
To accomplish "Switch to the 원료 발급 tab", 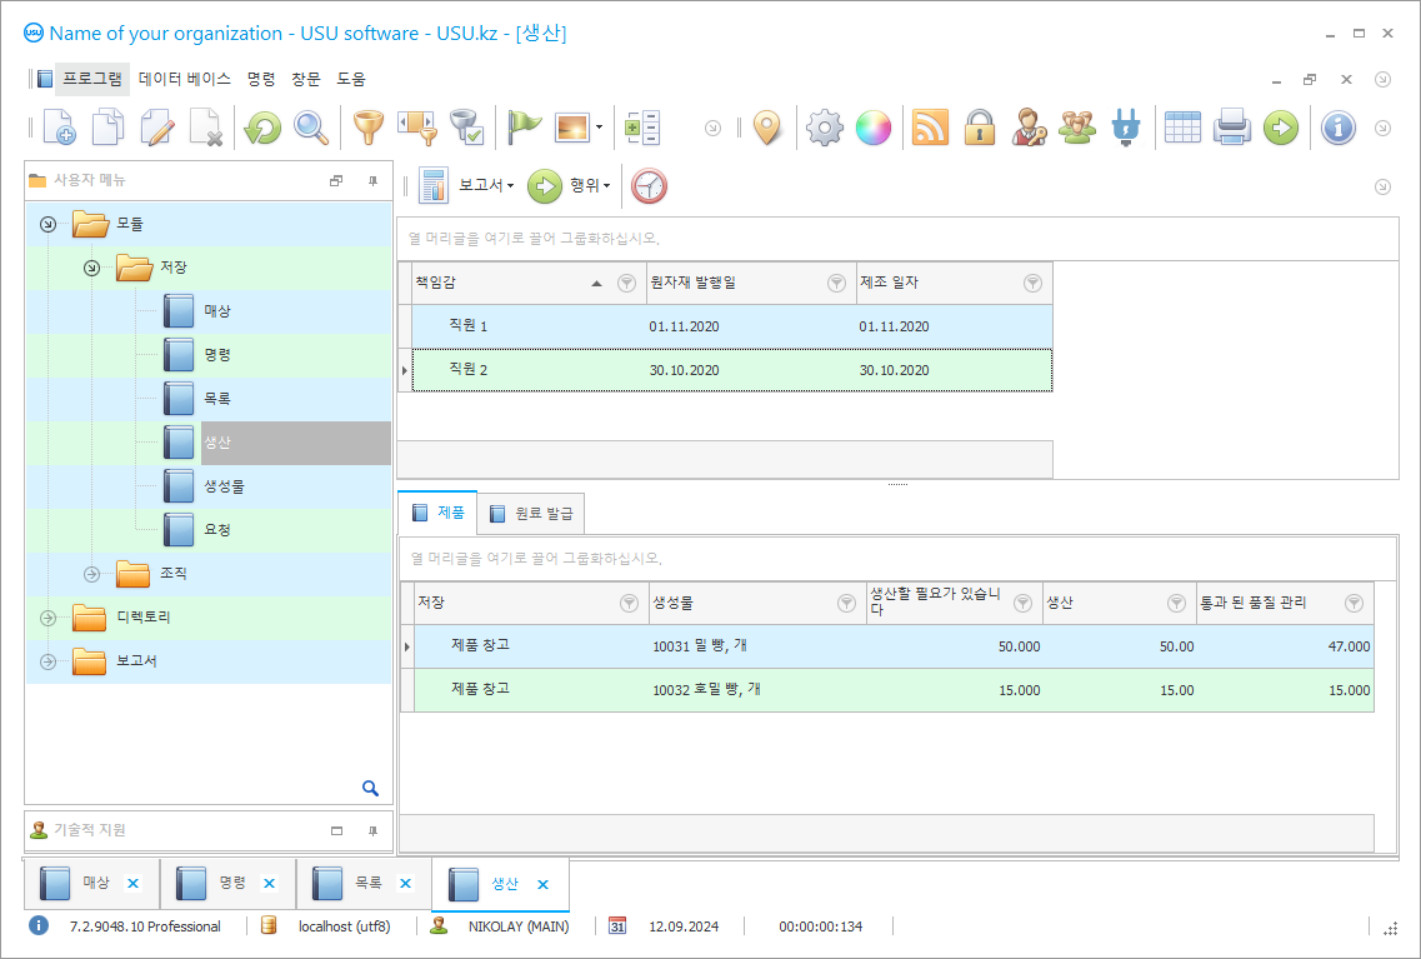I will tap(532, 513).
